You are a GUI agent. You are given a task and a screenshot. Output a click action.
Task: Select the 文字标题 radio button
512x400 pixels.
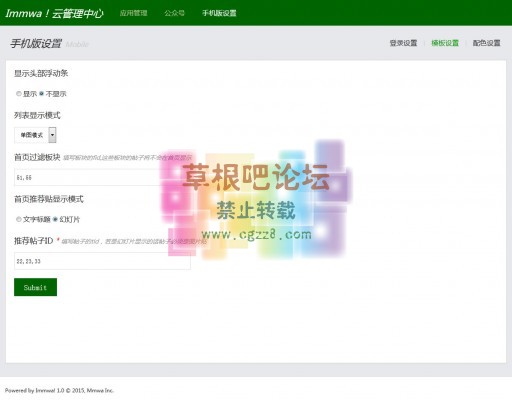coord(19,219)
